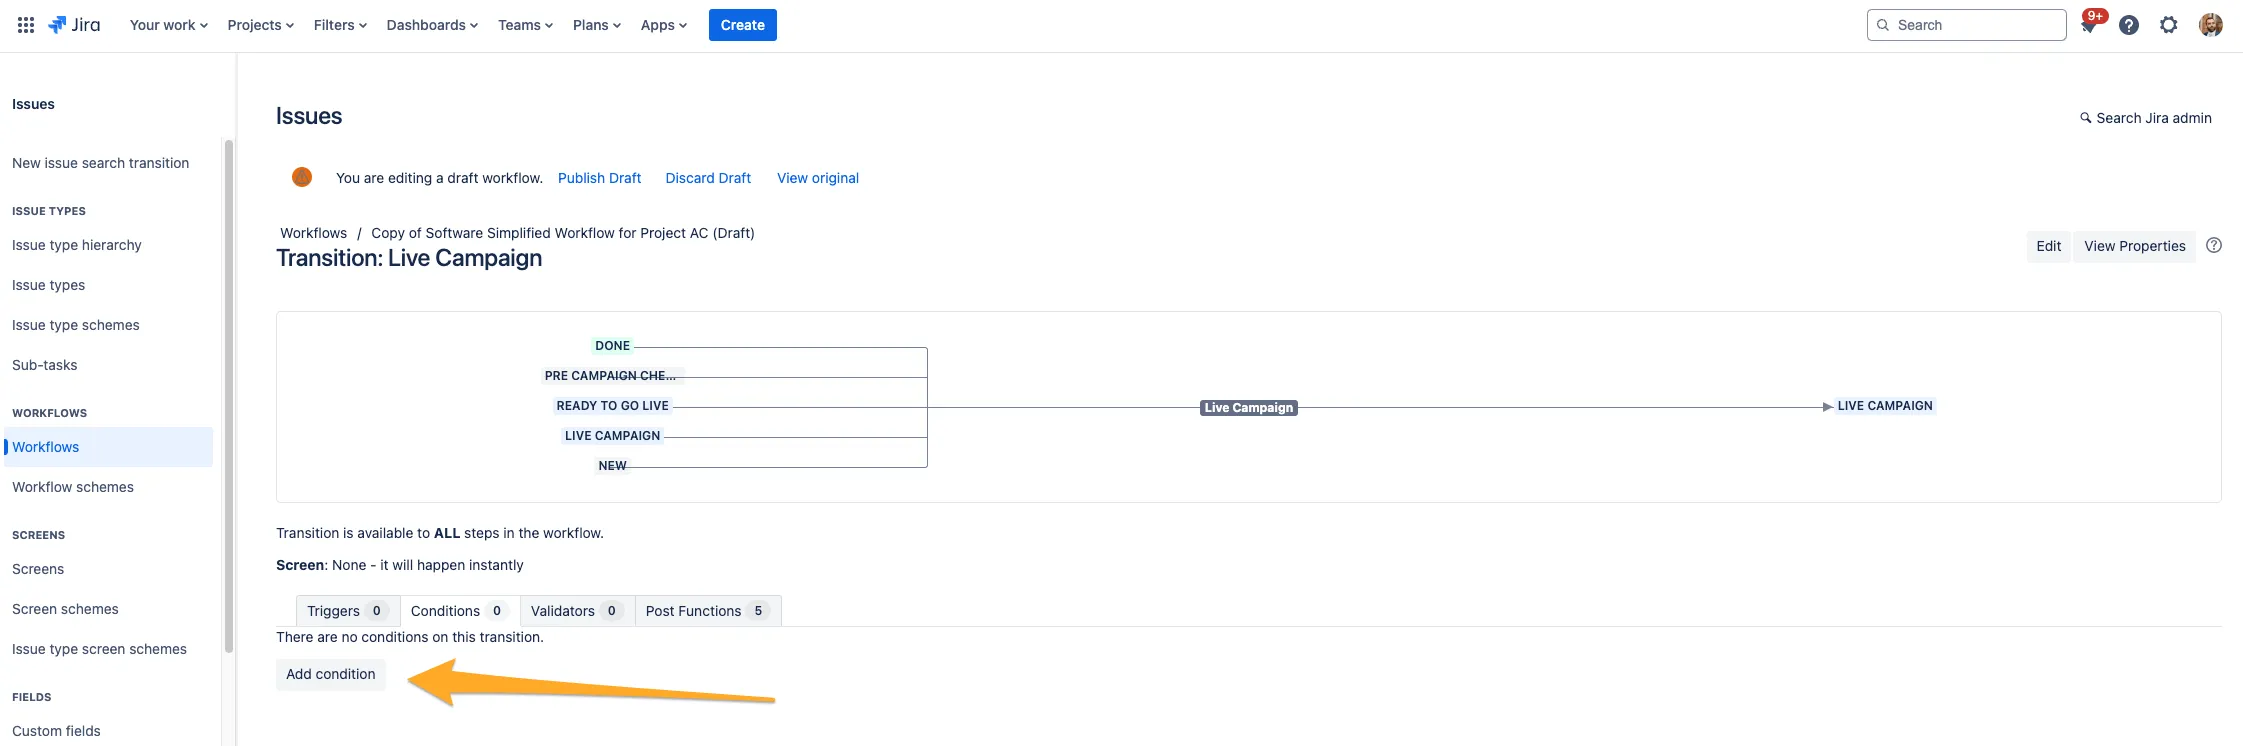The image size is (2243, 746).
Task: Click the View Properties button
Action: coord(2135,246)
